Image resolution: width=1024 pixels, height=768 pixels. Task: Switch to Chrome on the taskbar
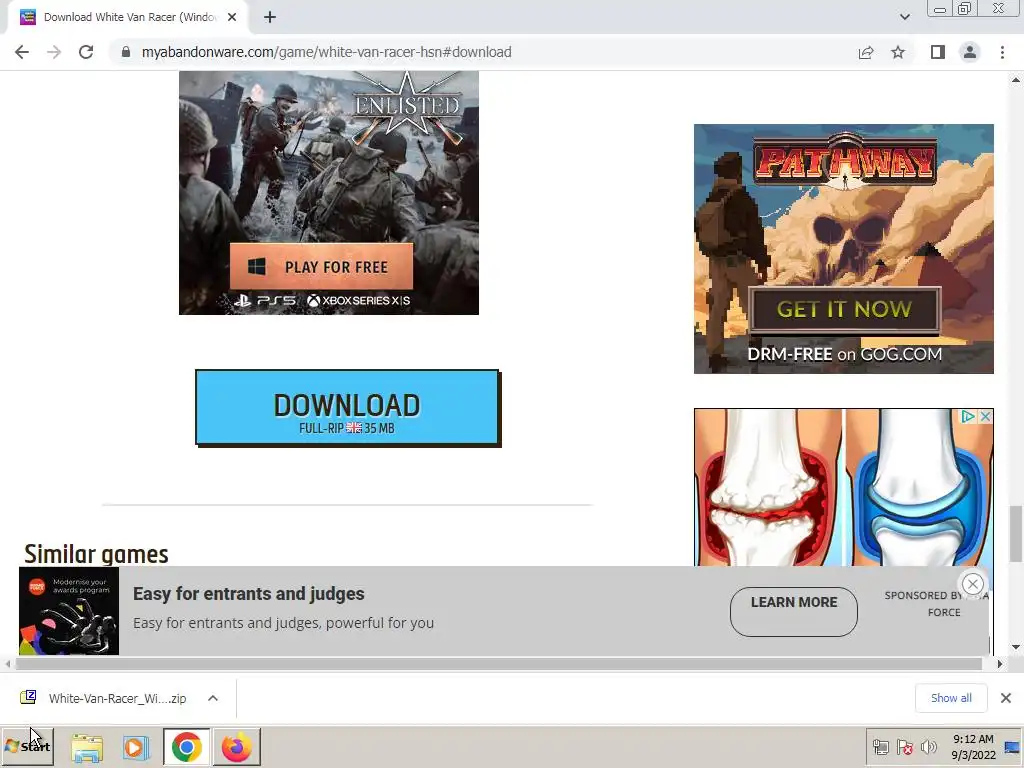[187, 747]
